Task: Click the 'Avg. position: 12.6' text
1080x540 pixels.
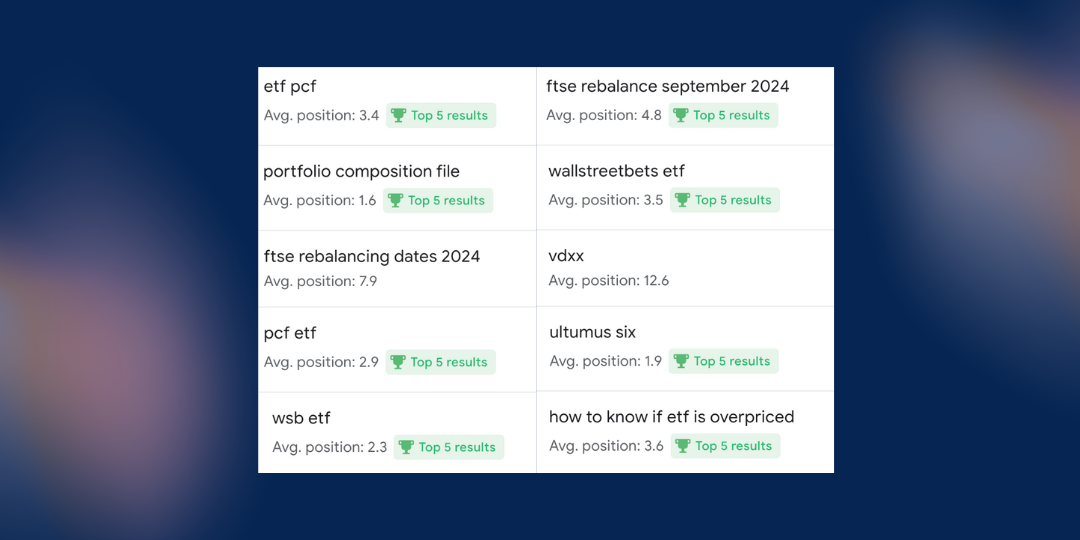Action: (x=608, y=281)
